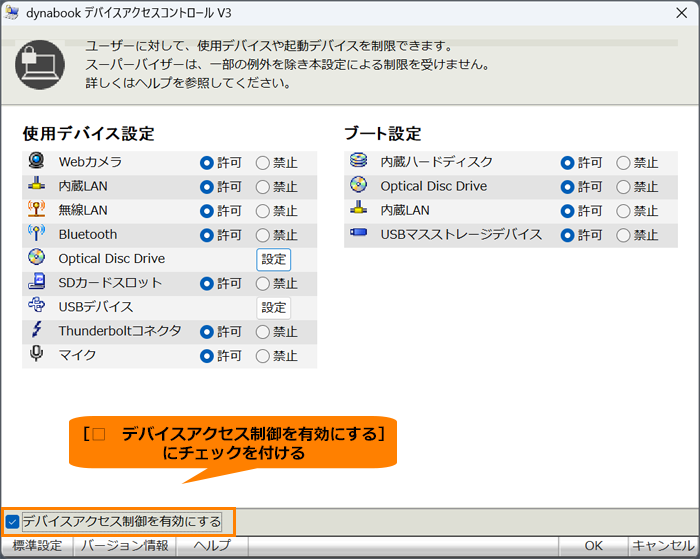This screenshot has width=700, height=559.
Task: Click the Thunderboltコネクタ lightning icon
Action: tap(36, 330)
